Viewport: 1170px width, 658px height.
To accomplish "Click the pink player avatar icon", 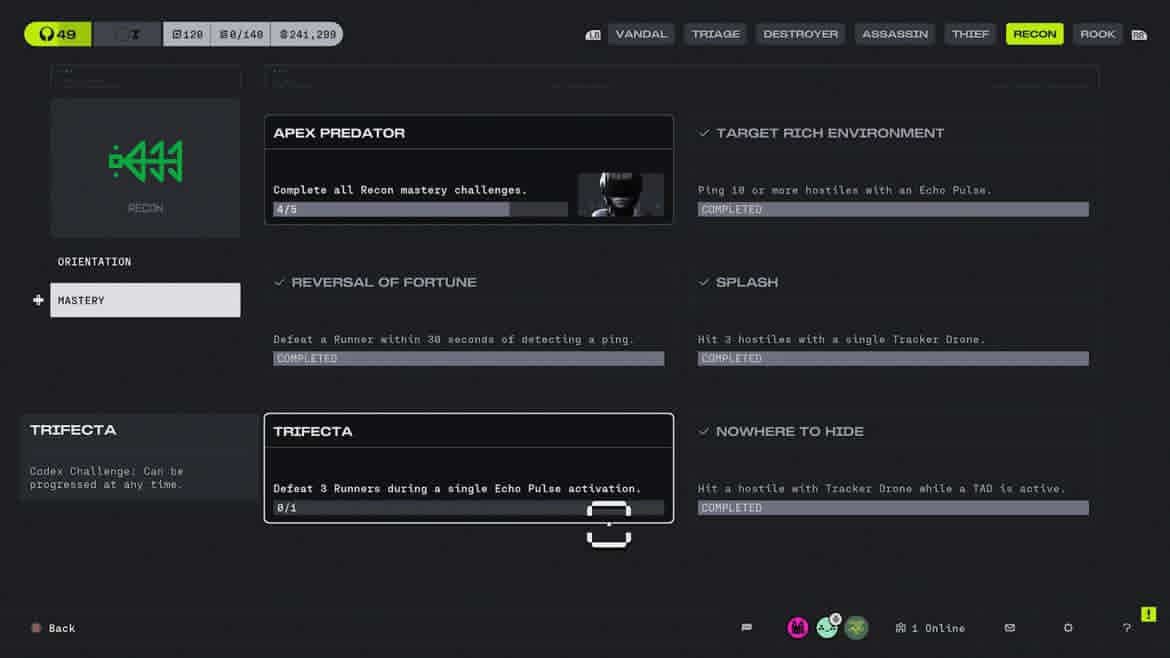I will click(x=798, y=628).
